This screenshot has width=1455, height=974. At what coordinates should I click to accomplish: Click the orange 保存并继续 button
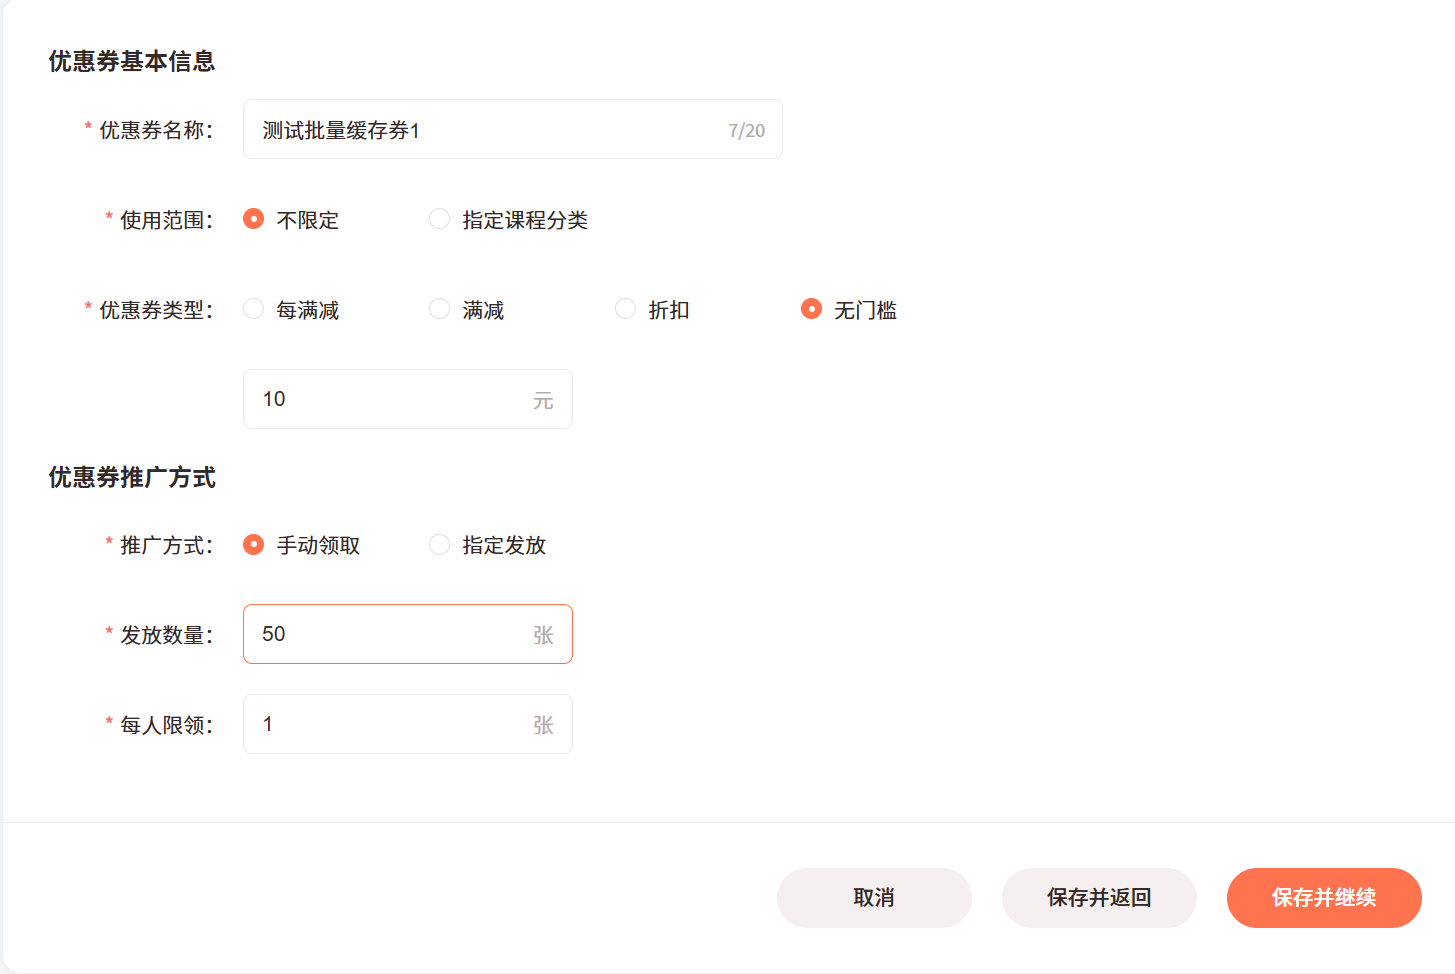(x=1324, y=898)
